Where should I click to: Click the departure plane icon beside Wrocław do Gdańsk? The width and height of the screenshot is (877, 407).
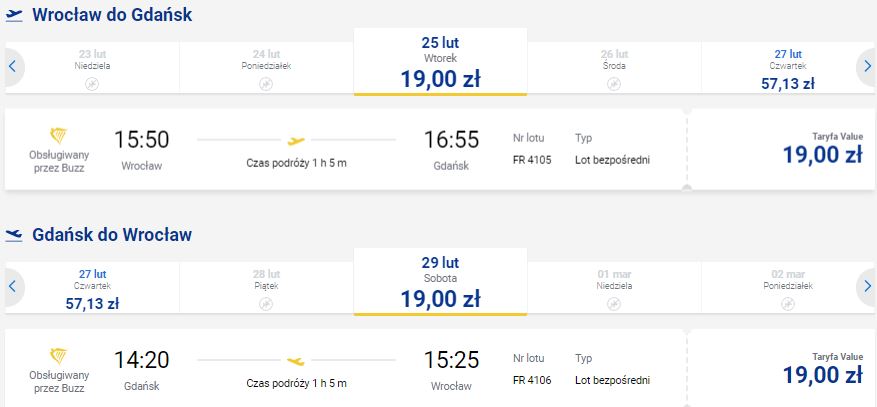coord(14,16)
